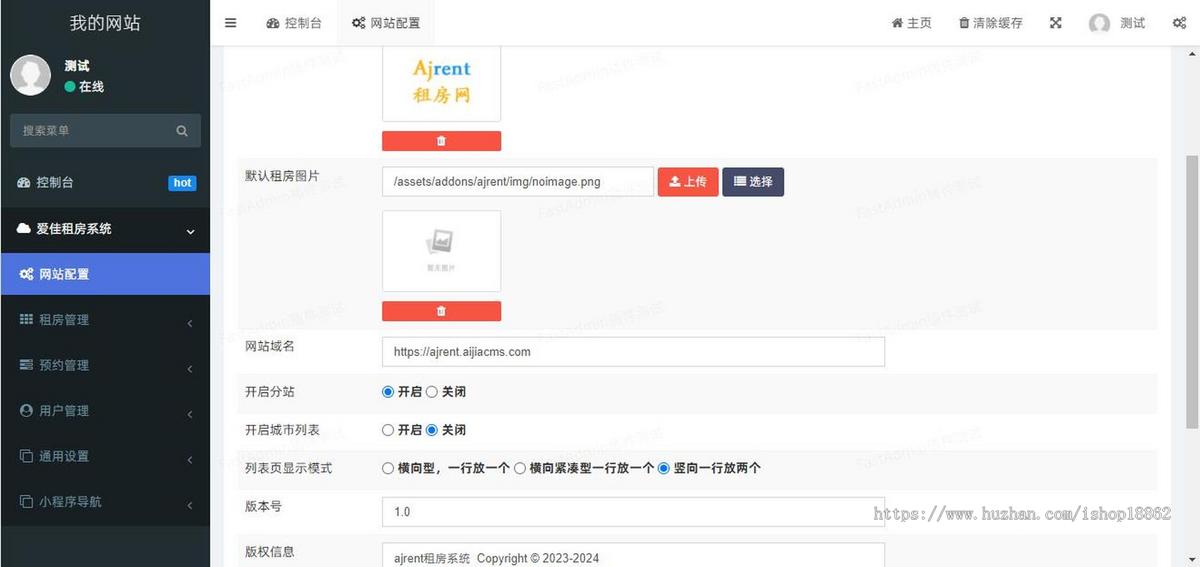Screen dimensions: 1200x567
Task: Click the user avatar in sidebar
Action: tap(30, 75)
